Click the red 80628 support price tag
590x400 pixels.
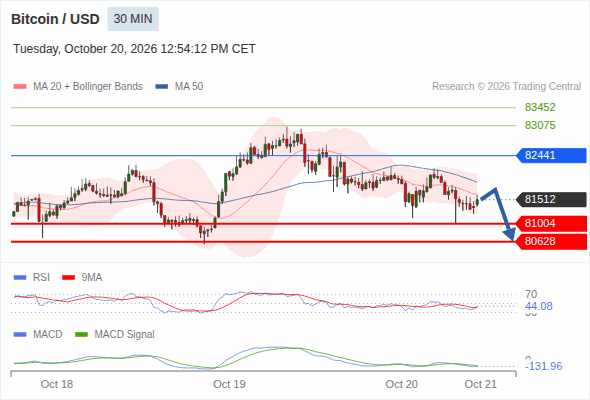[x=551, y=241]
